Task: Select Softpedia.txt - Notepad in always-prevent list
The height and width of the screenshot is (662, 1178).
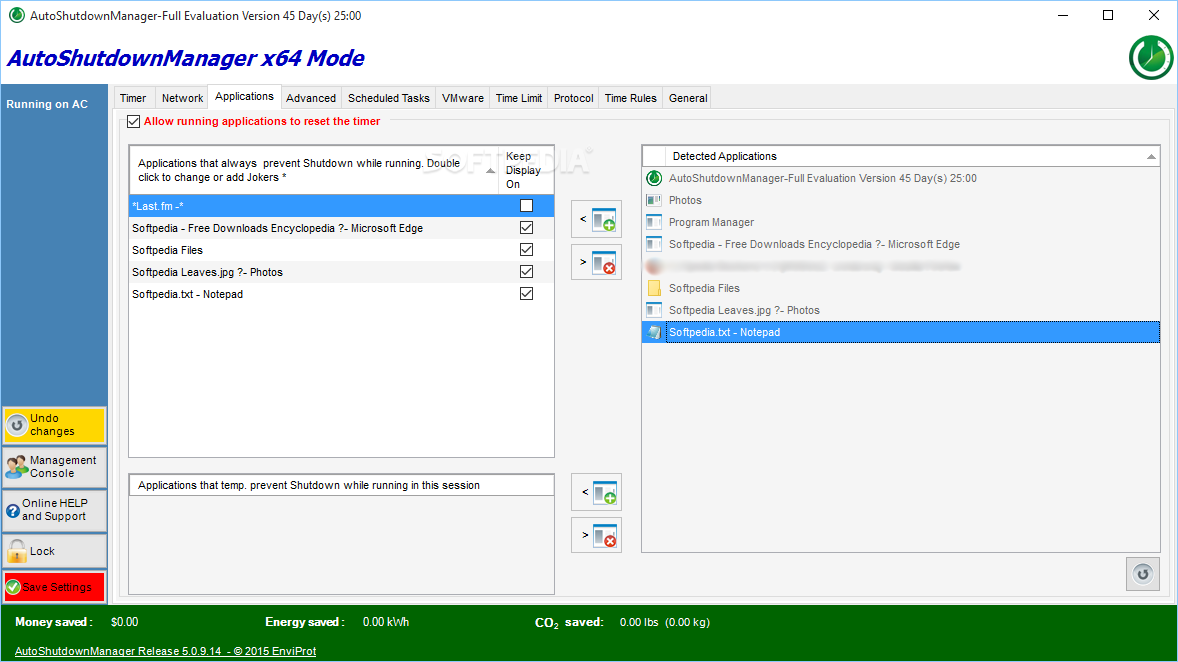Action: (341, 294)
